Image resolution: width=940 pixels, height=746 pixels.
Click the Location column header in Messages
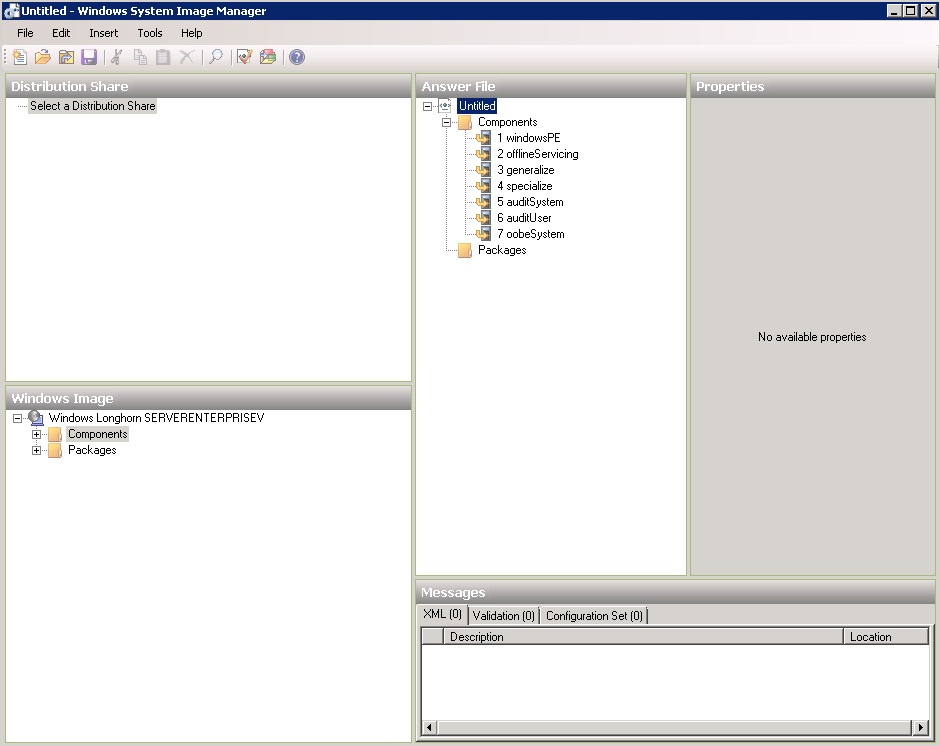(x=886, y=637)
